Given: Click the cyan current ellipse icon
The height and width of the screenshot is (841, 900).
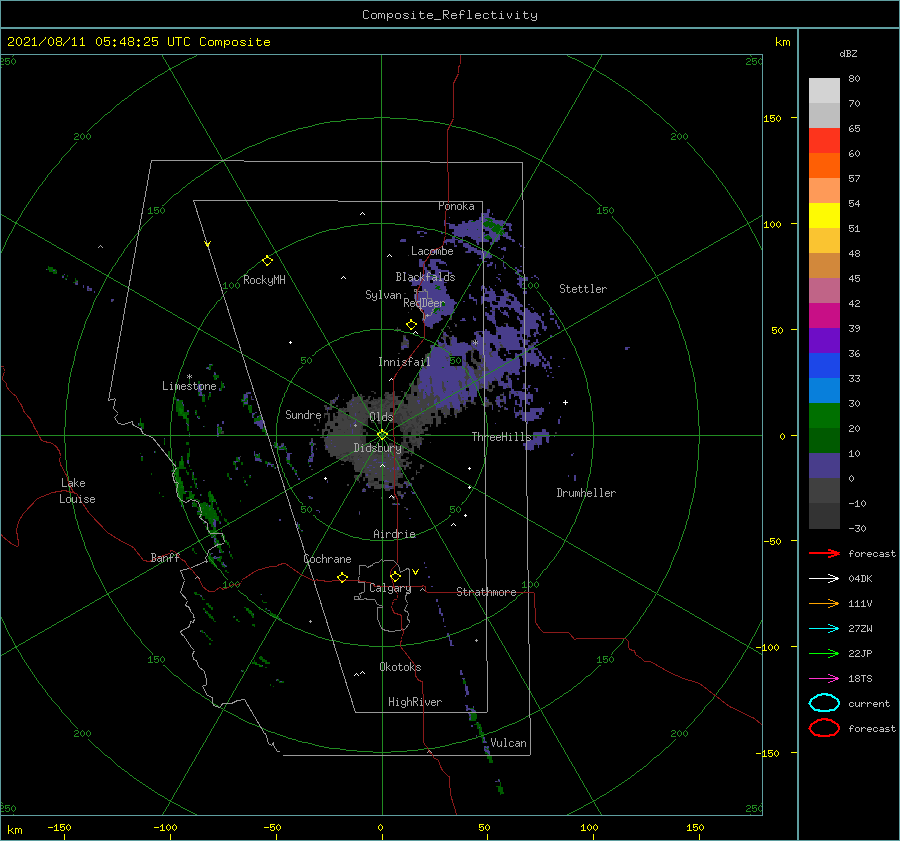Looking at the screenshot, I should [824, 703].
